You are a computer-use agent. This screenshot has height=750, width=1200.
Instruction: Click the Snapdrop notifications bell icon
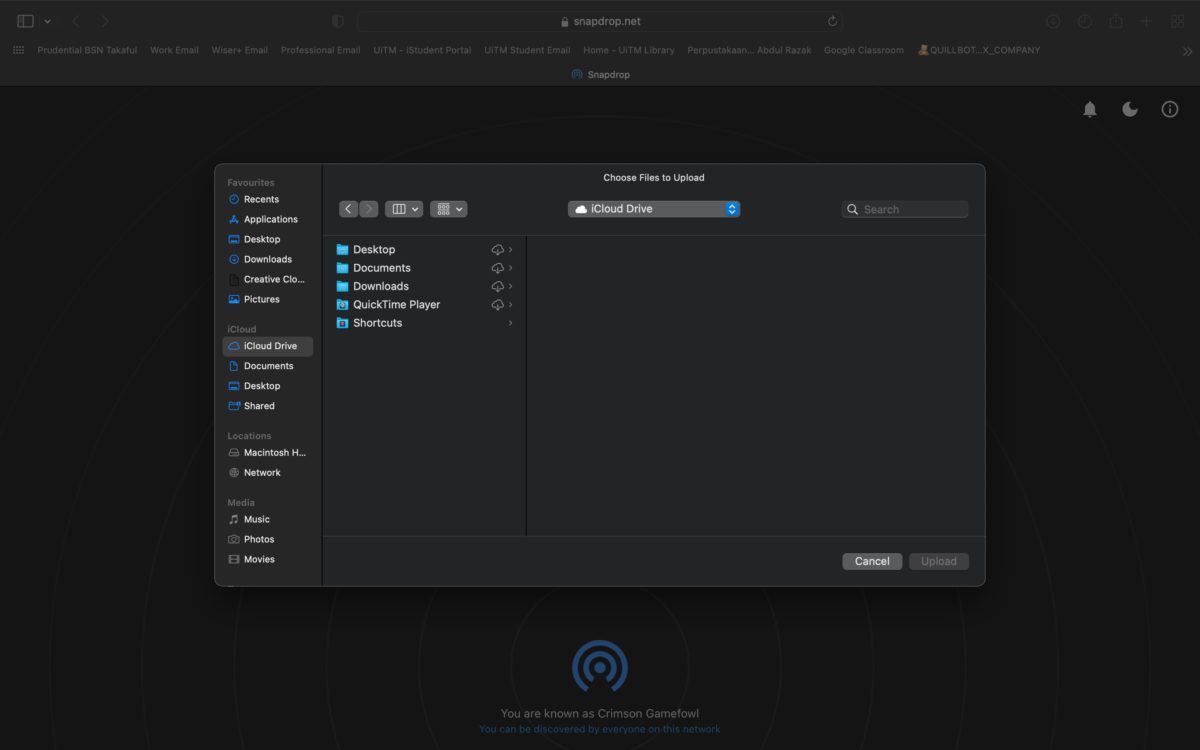1090,110
